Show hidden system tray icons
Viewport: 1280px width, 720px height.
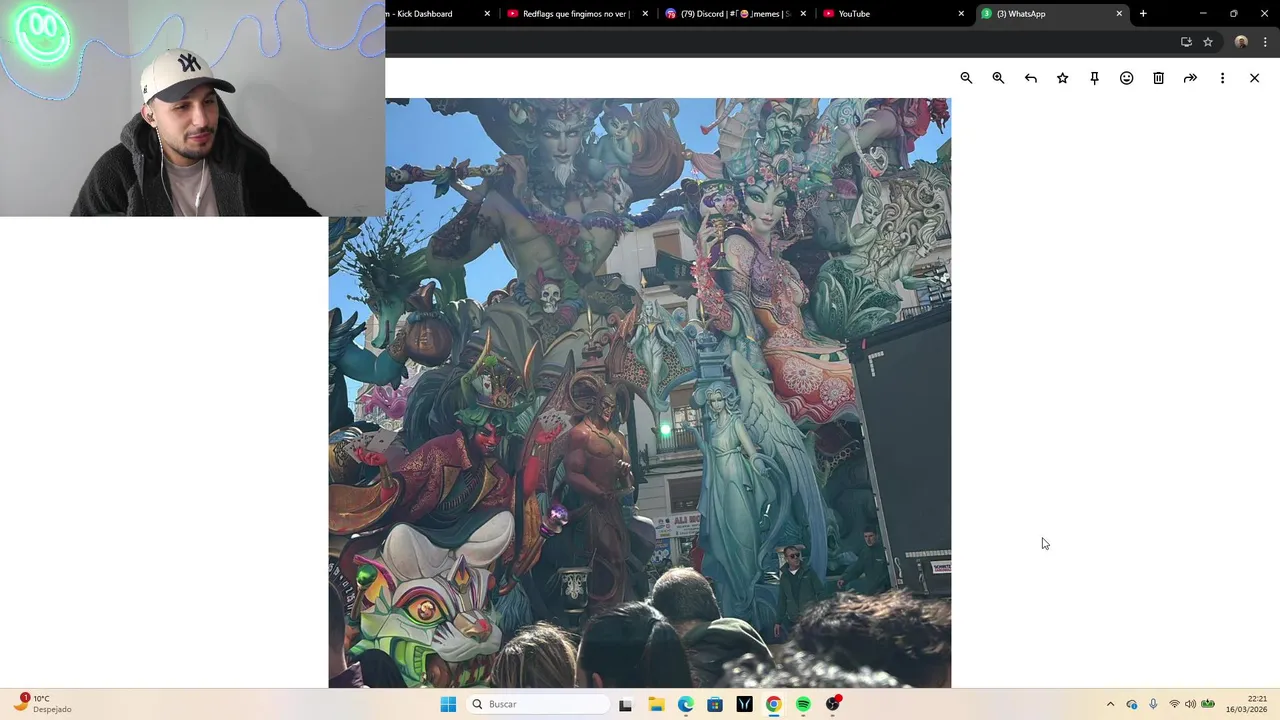(1110, 704)
